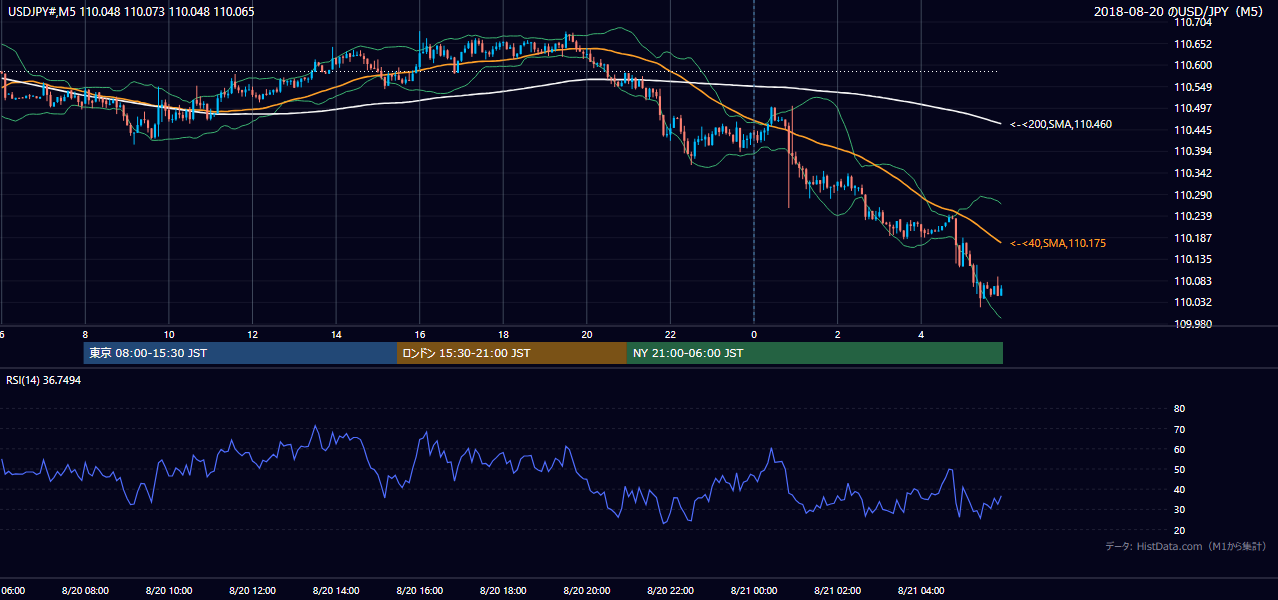1278x600 pixels.
Task: Click the 8/21 00:00 time label
Action: pos(754,590)
